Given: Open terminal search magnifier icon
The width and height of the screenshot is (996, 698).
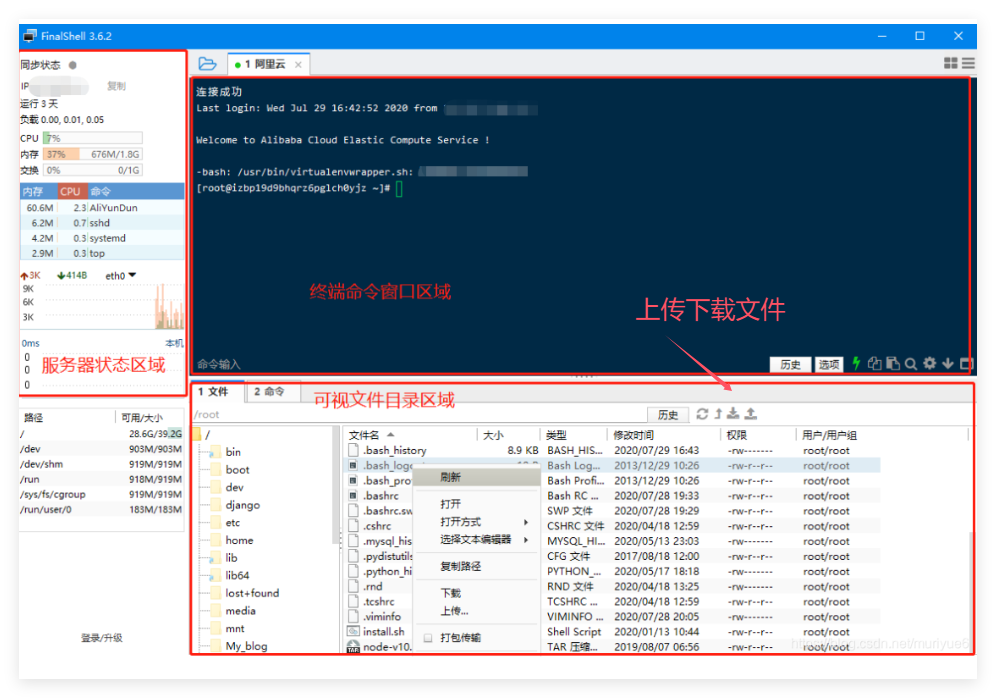Looking at the screenshot, I should point(911,363).
